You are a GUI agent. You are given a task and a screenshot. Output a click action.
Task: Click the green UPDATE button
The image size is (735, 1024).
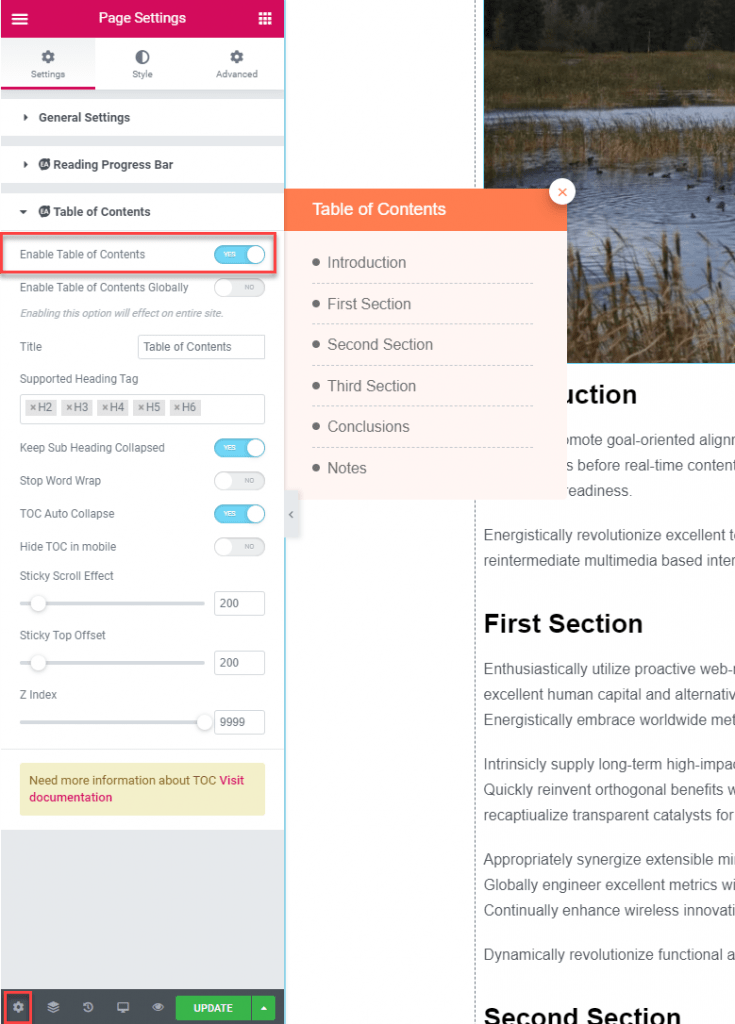point(213,1007)
